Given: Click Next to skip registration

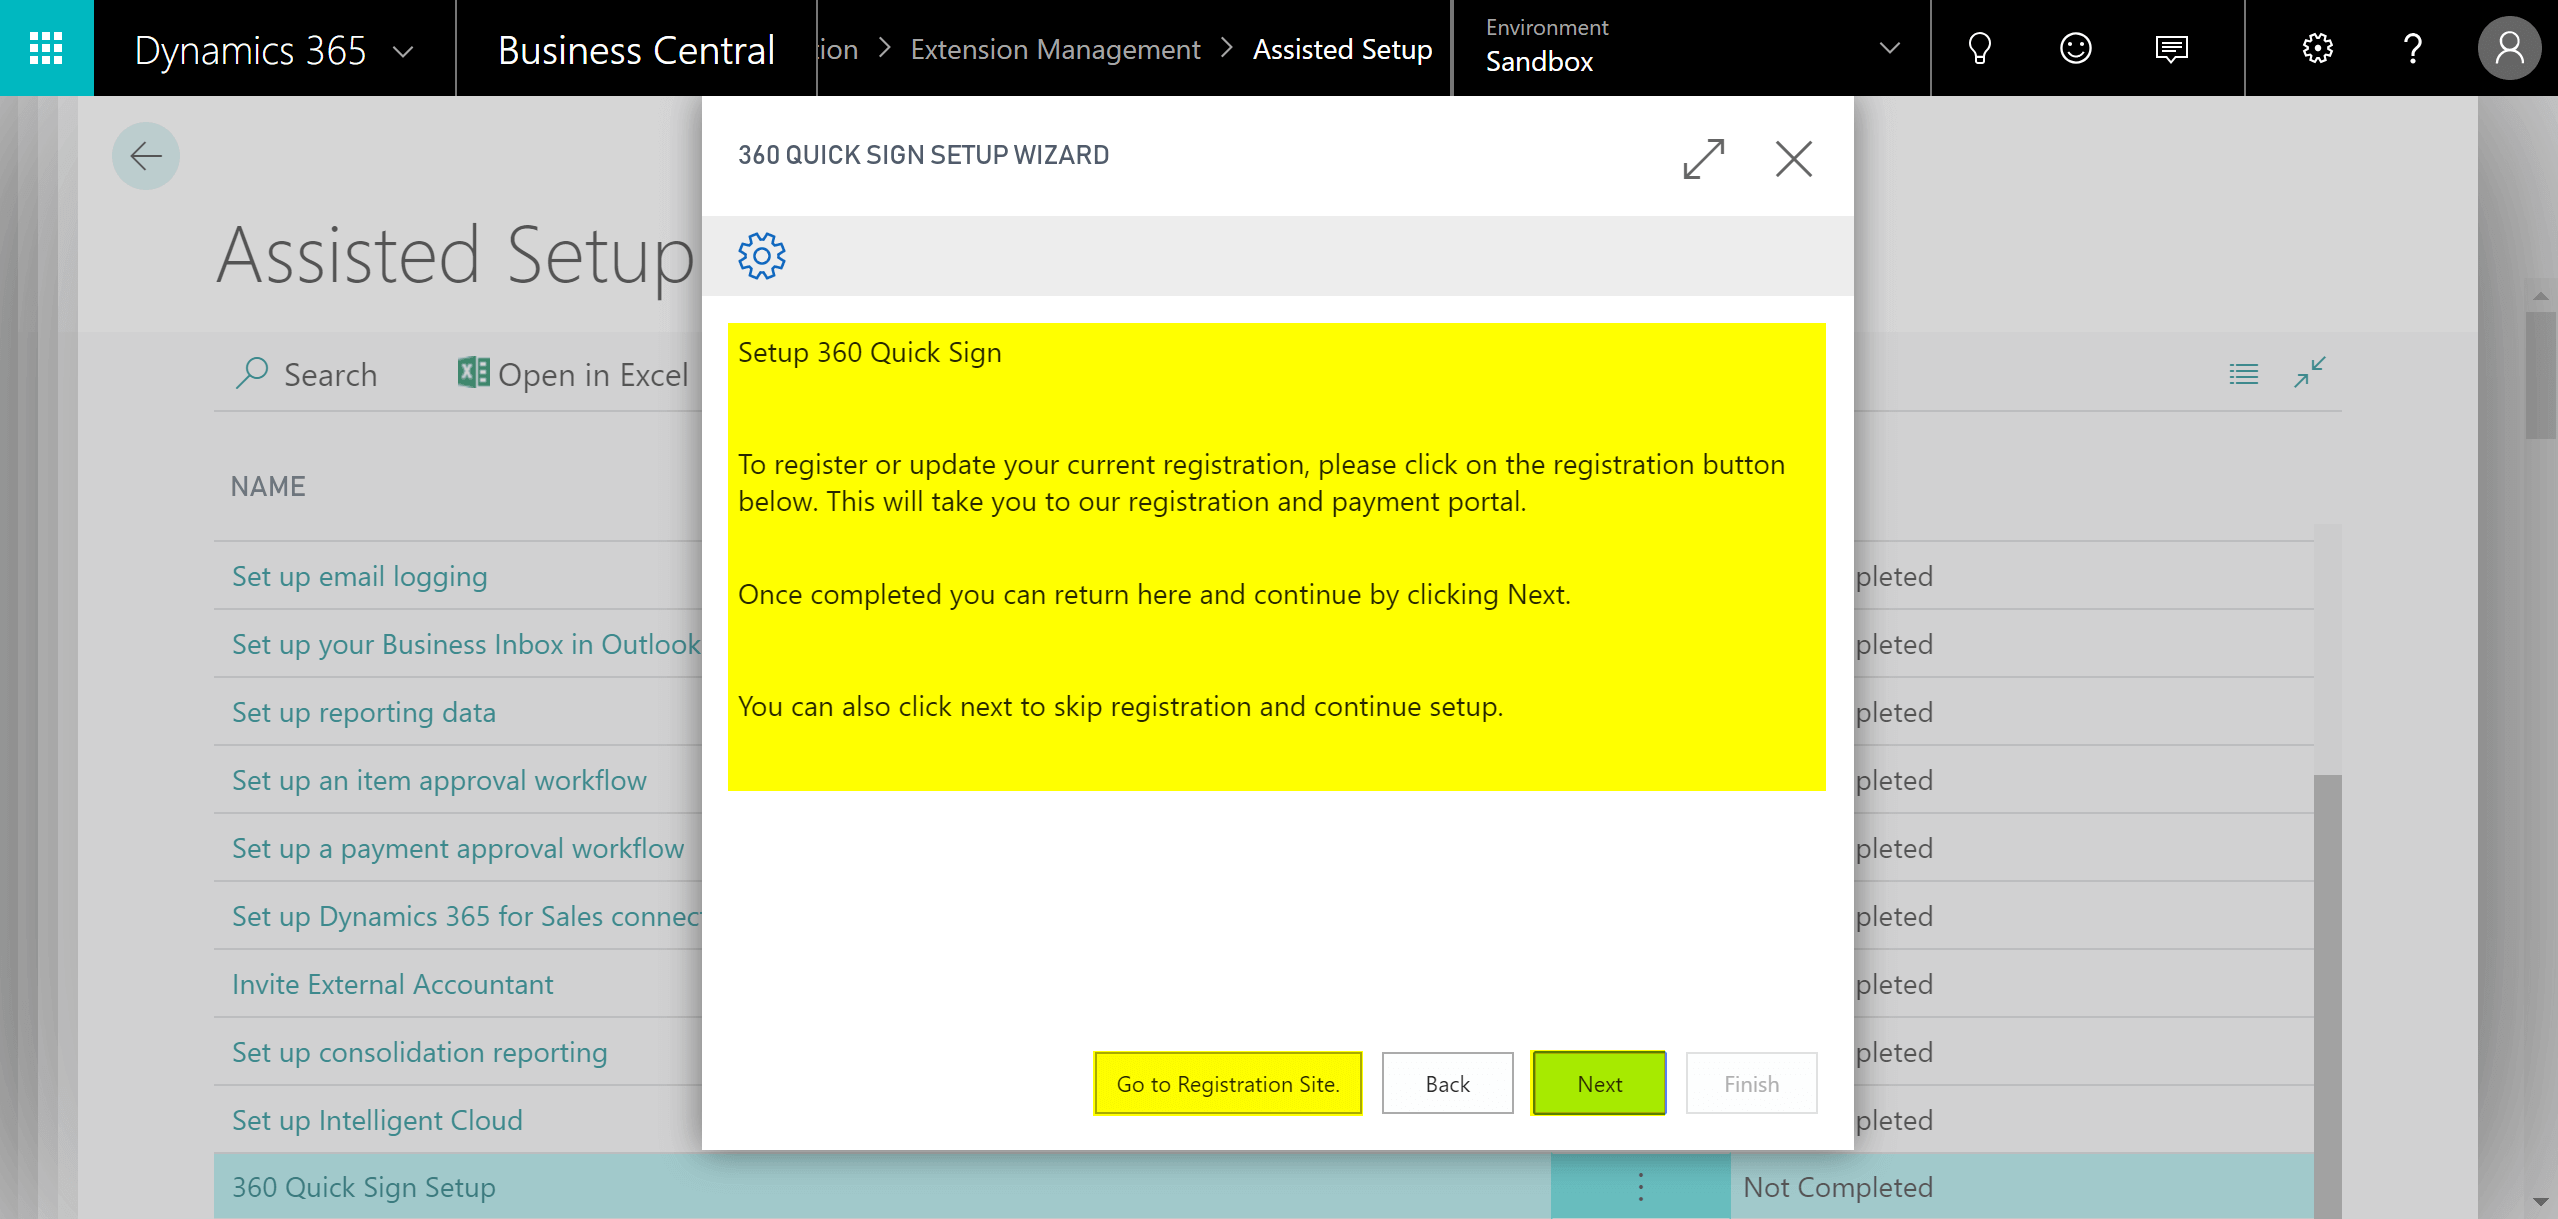Looking at the screenshot, I should (1598, 1083).
